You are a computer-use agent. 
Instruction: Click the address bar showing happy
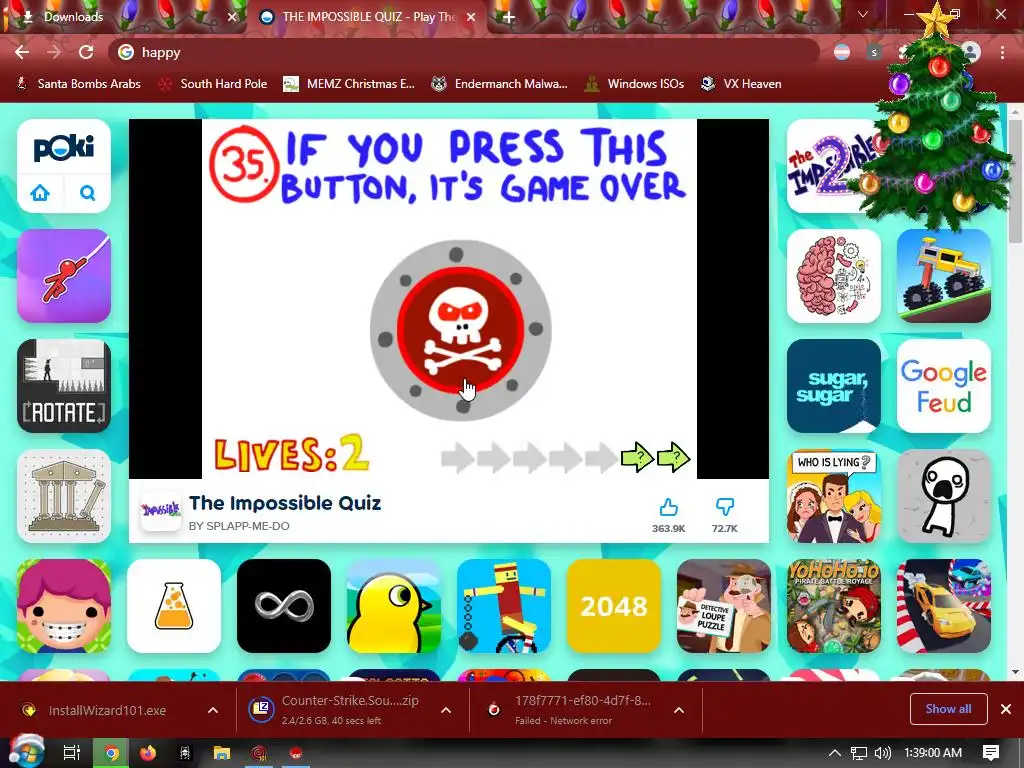coord(464,52)
